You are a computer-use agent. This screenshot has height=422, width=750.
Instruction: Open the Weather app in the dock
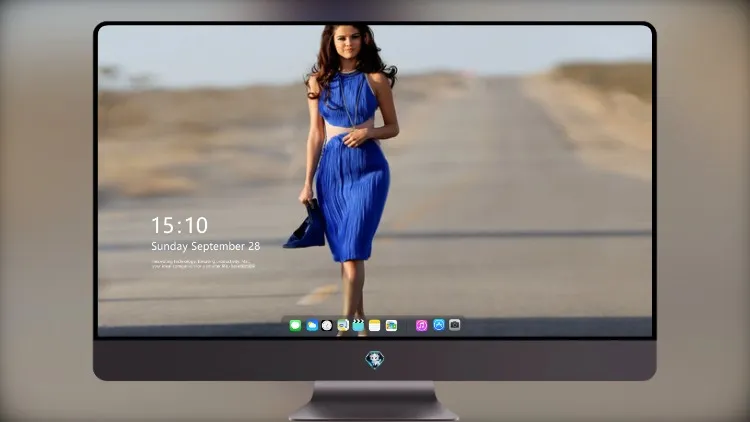(312, 326)
